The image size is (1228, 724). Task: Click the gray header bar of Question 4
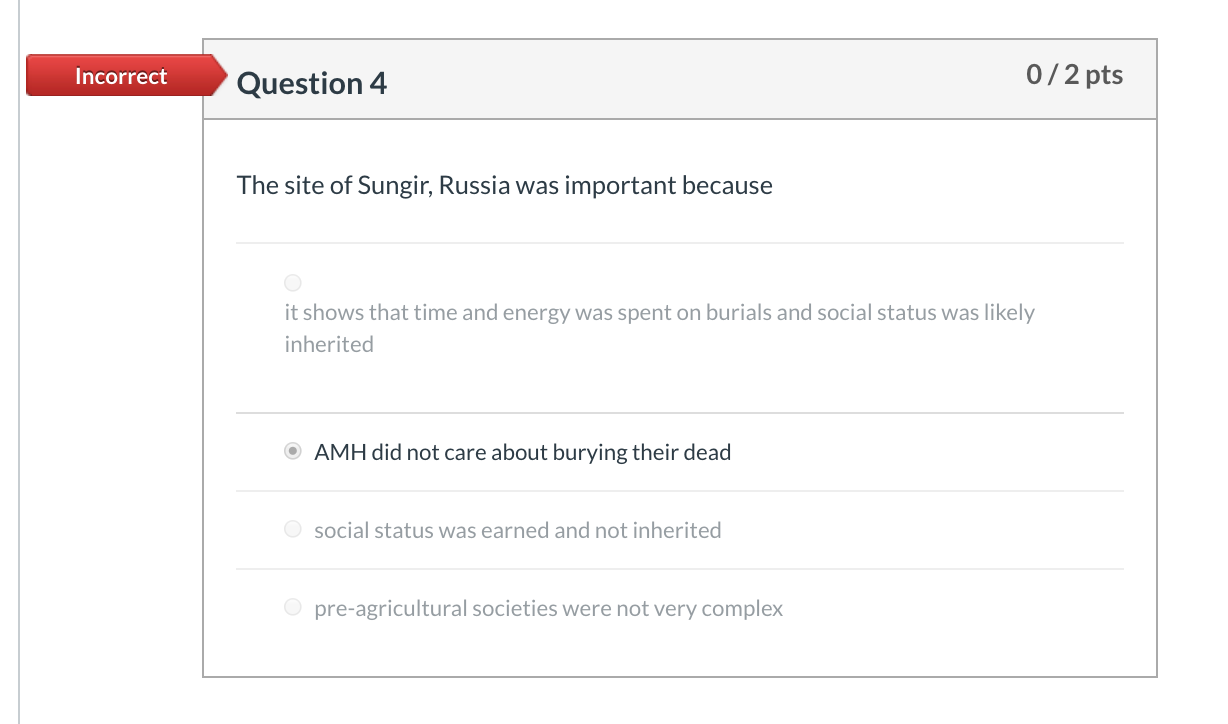(680, 79)
